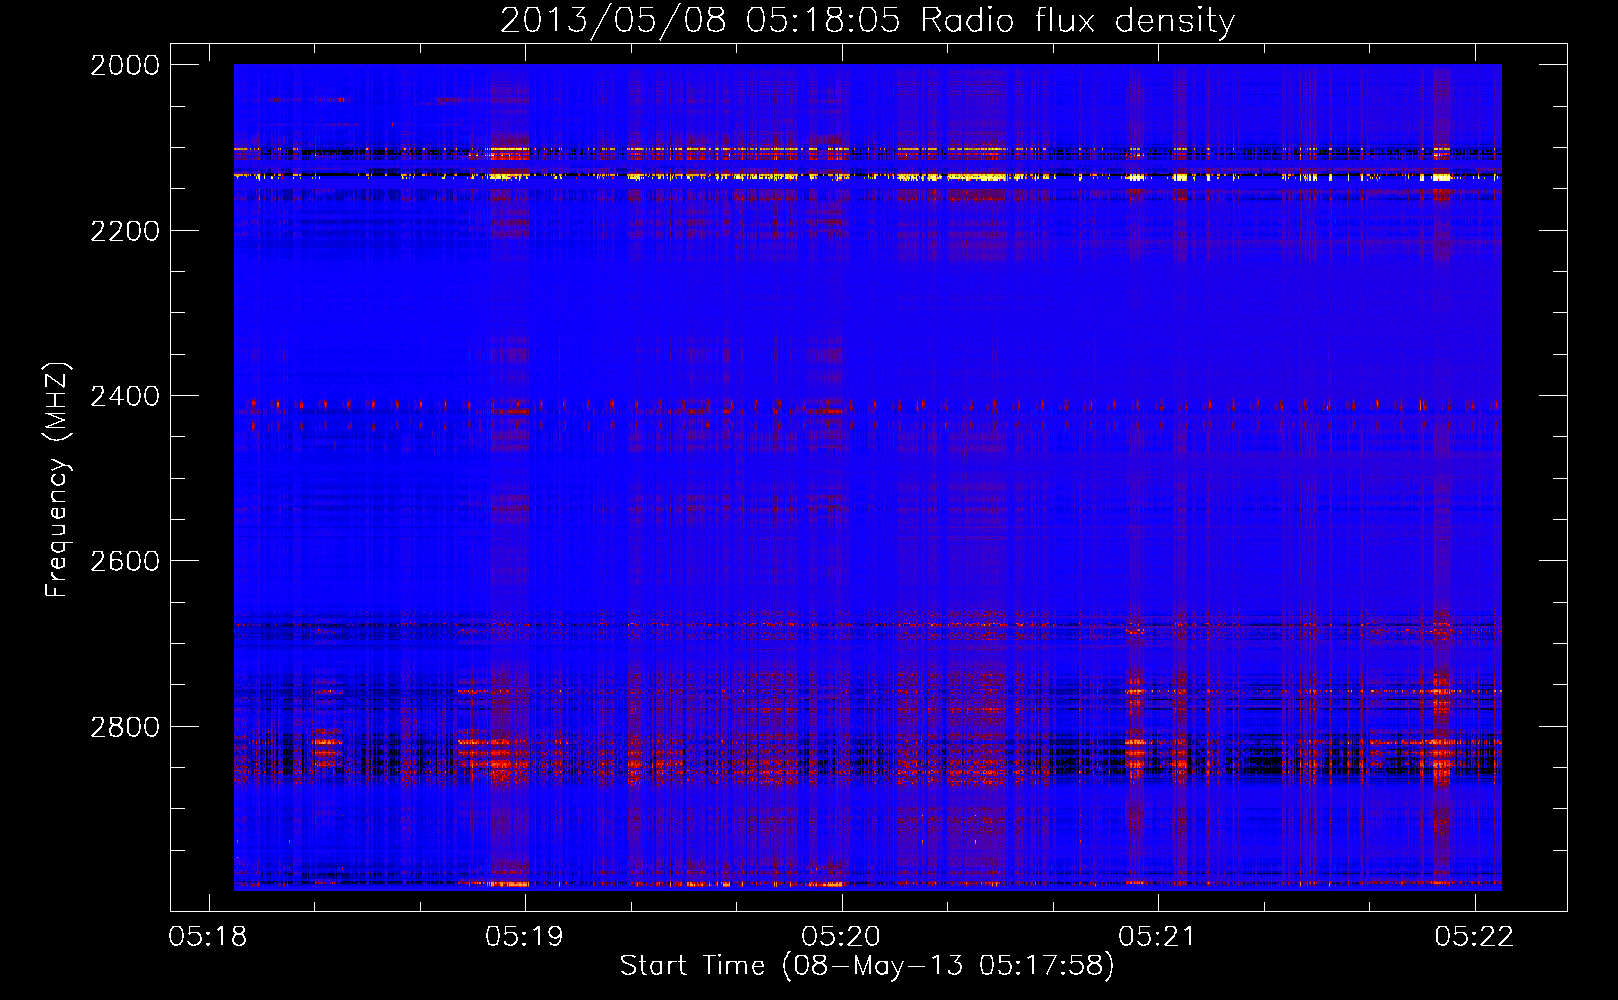Click the 05:20 time tick label
The width and height of the screenshot is (1618, 1000).
tap(841, 936)
